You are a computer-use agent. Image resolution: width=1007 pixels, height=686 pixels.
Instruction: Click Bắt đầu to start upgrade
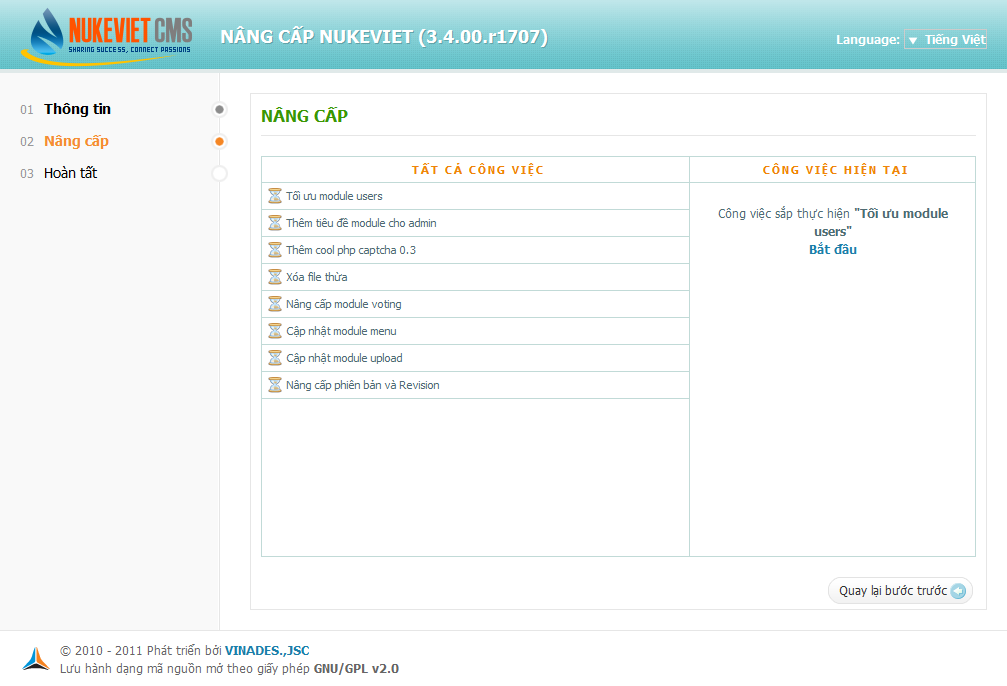click(832, 249)
